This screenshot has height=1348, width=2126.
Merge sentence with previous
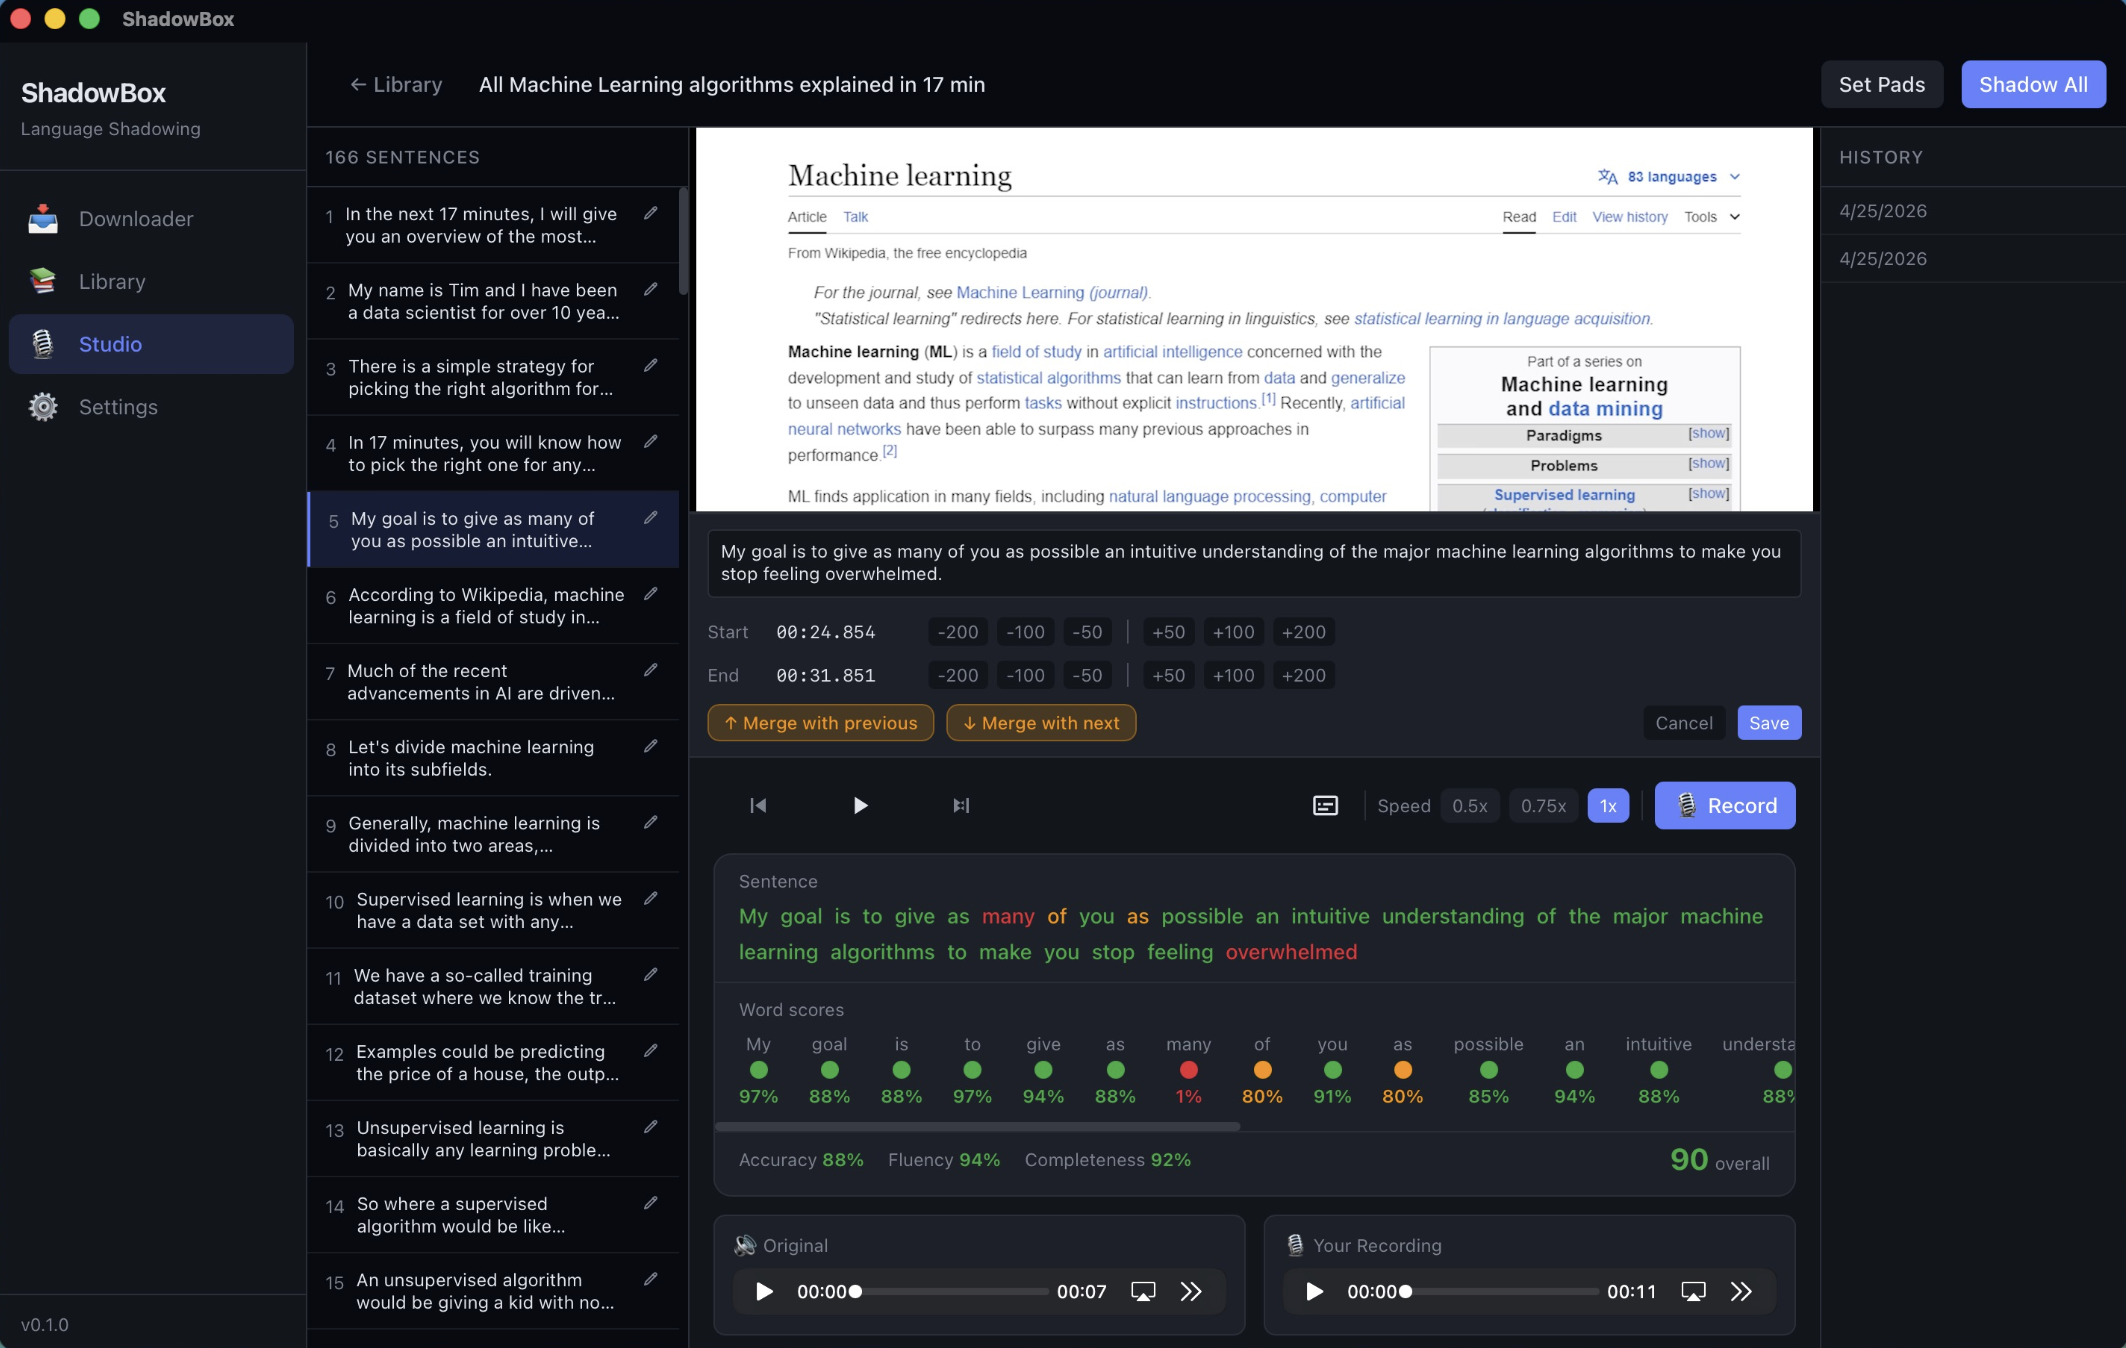[820, 723]
